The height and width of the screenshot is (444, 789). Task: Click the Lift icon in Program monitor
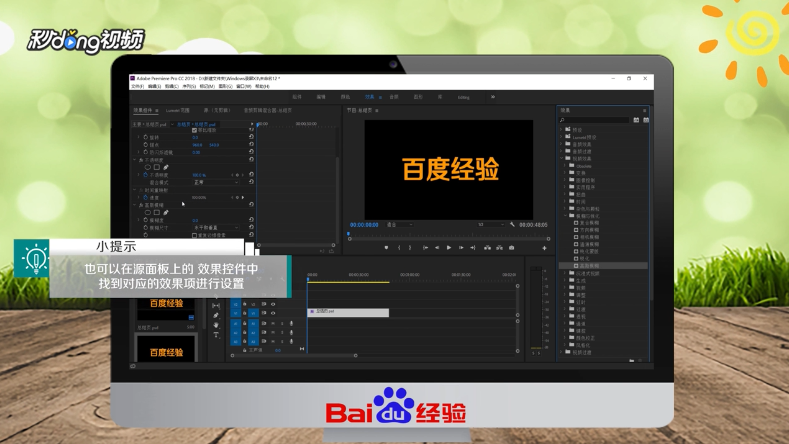487,248
